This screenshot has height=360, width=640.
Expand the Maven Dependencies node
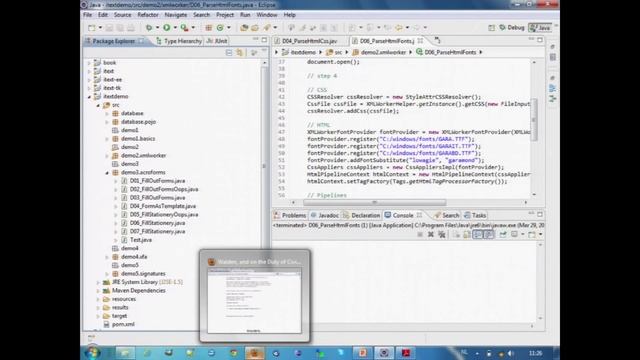tap(98, 291)
